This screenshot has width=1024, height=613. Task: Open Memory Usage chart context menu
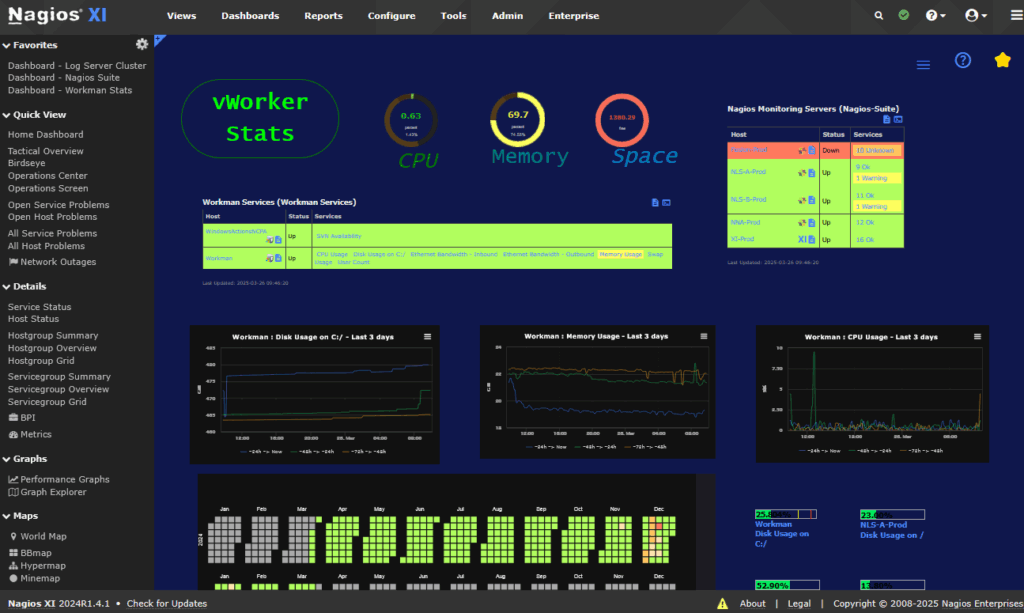pos(703,337)
